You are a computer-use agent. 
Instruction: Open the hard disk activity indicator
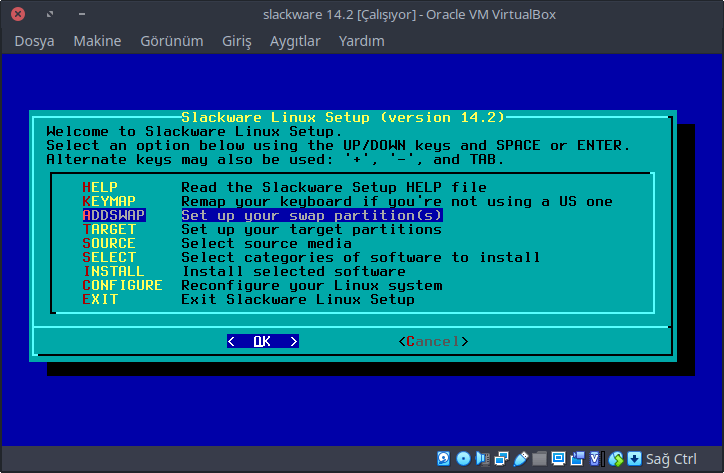coord(444,459)
